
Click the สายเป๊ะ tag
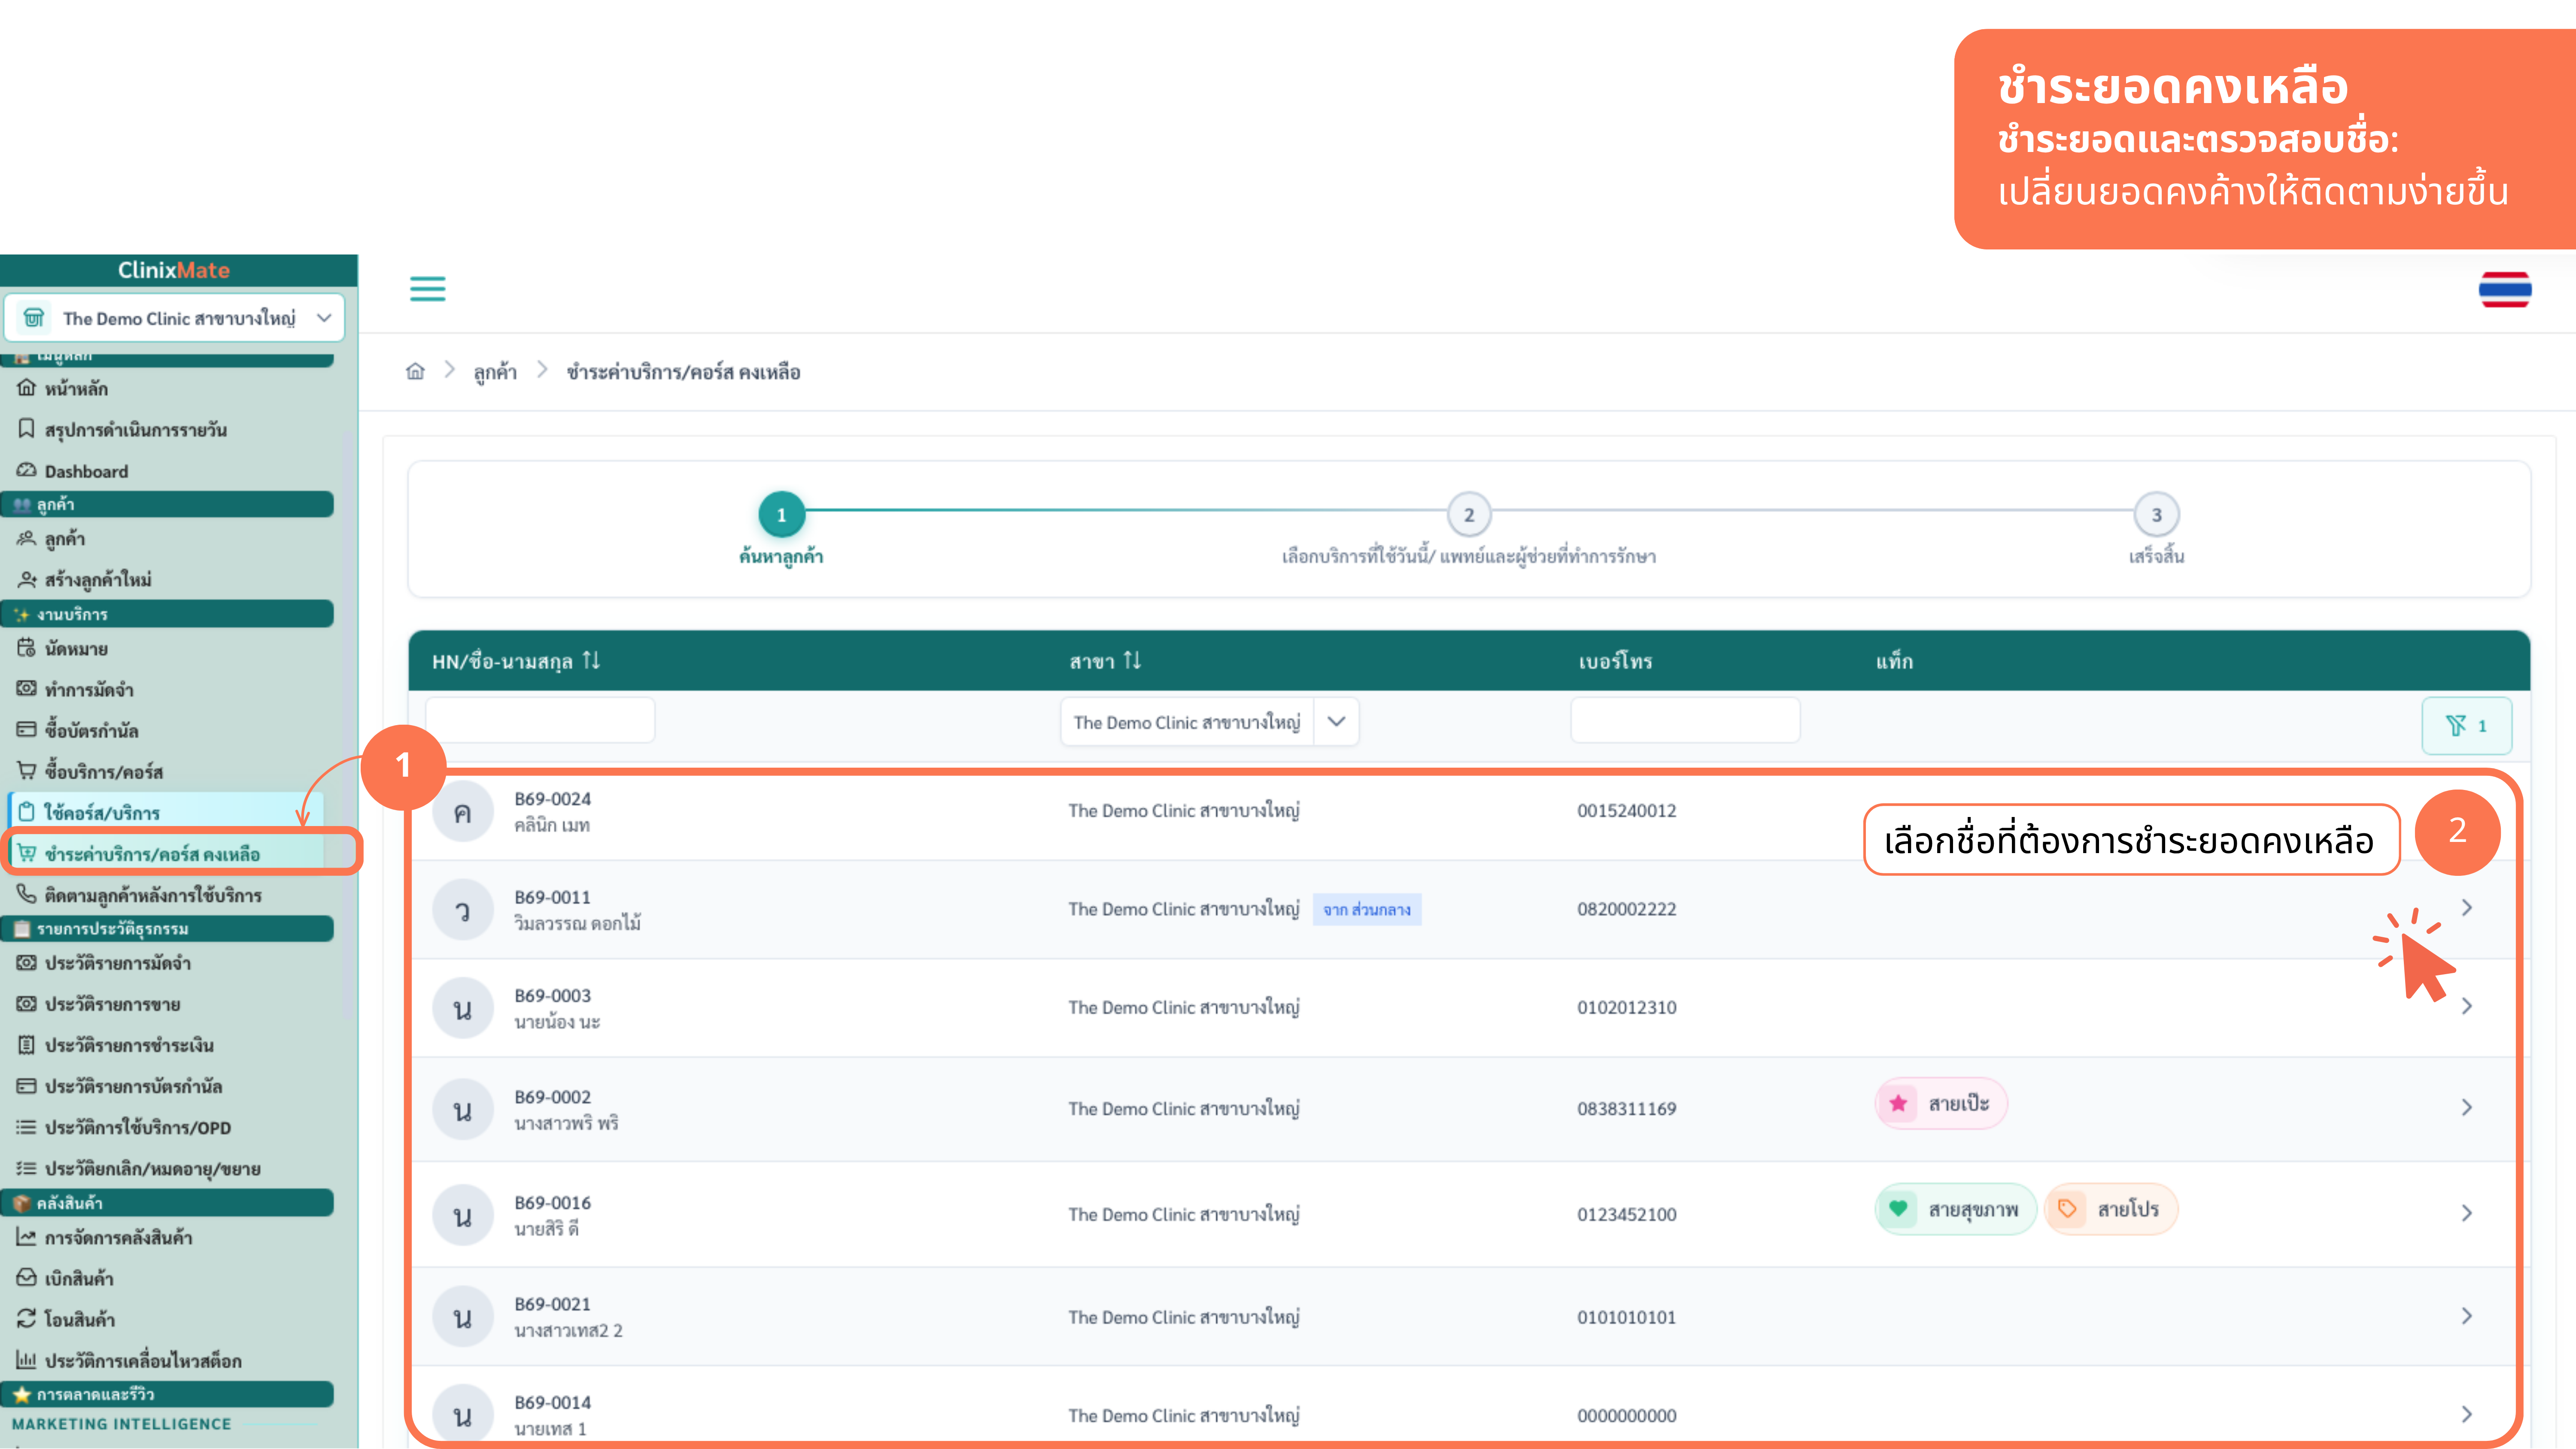(x=1941, y=1103)
